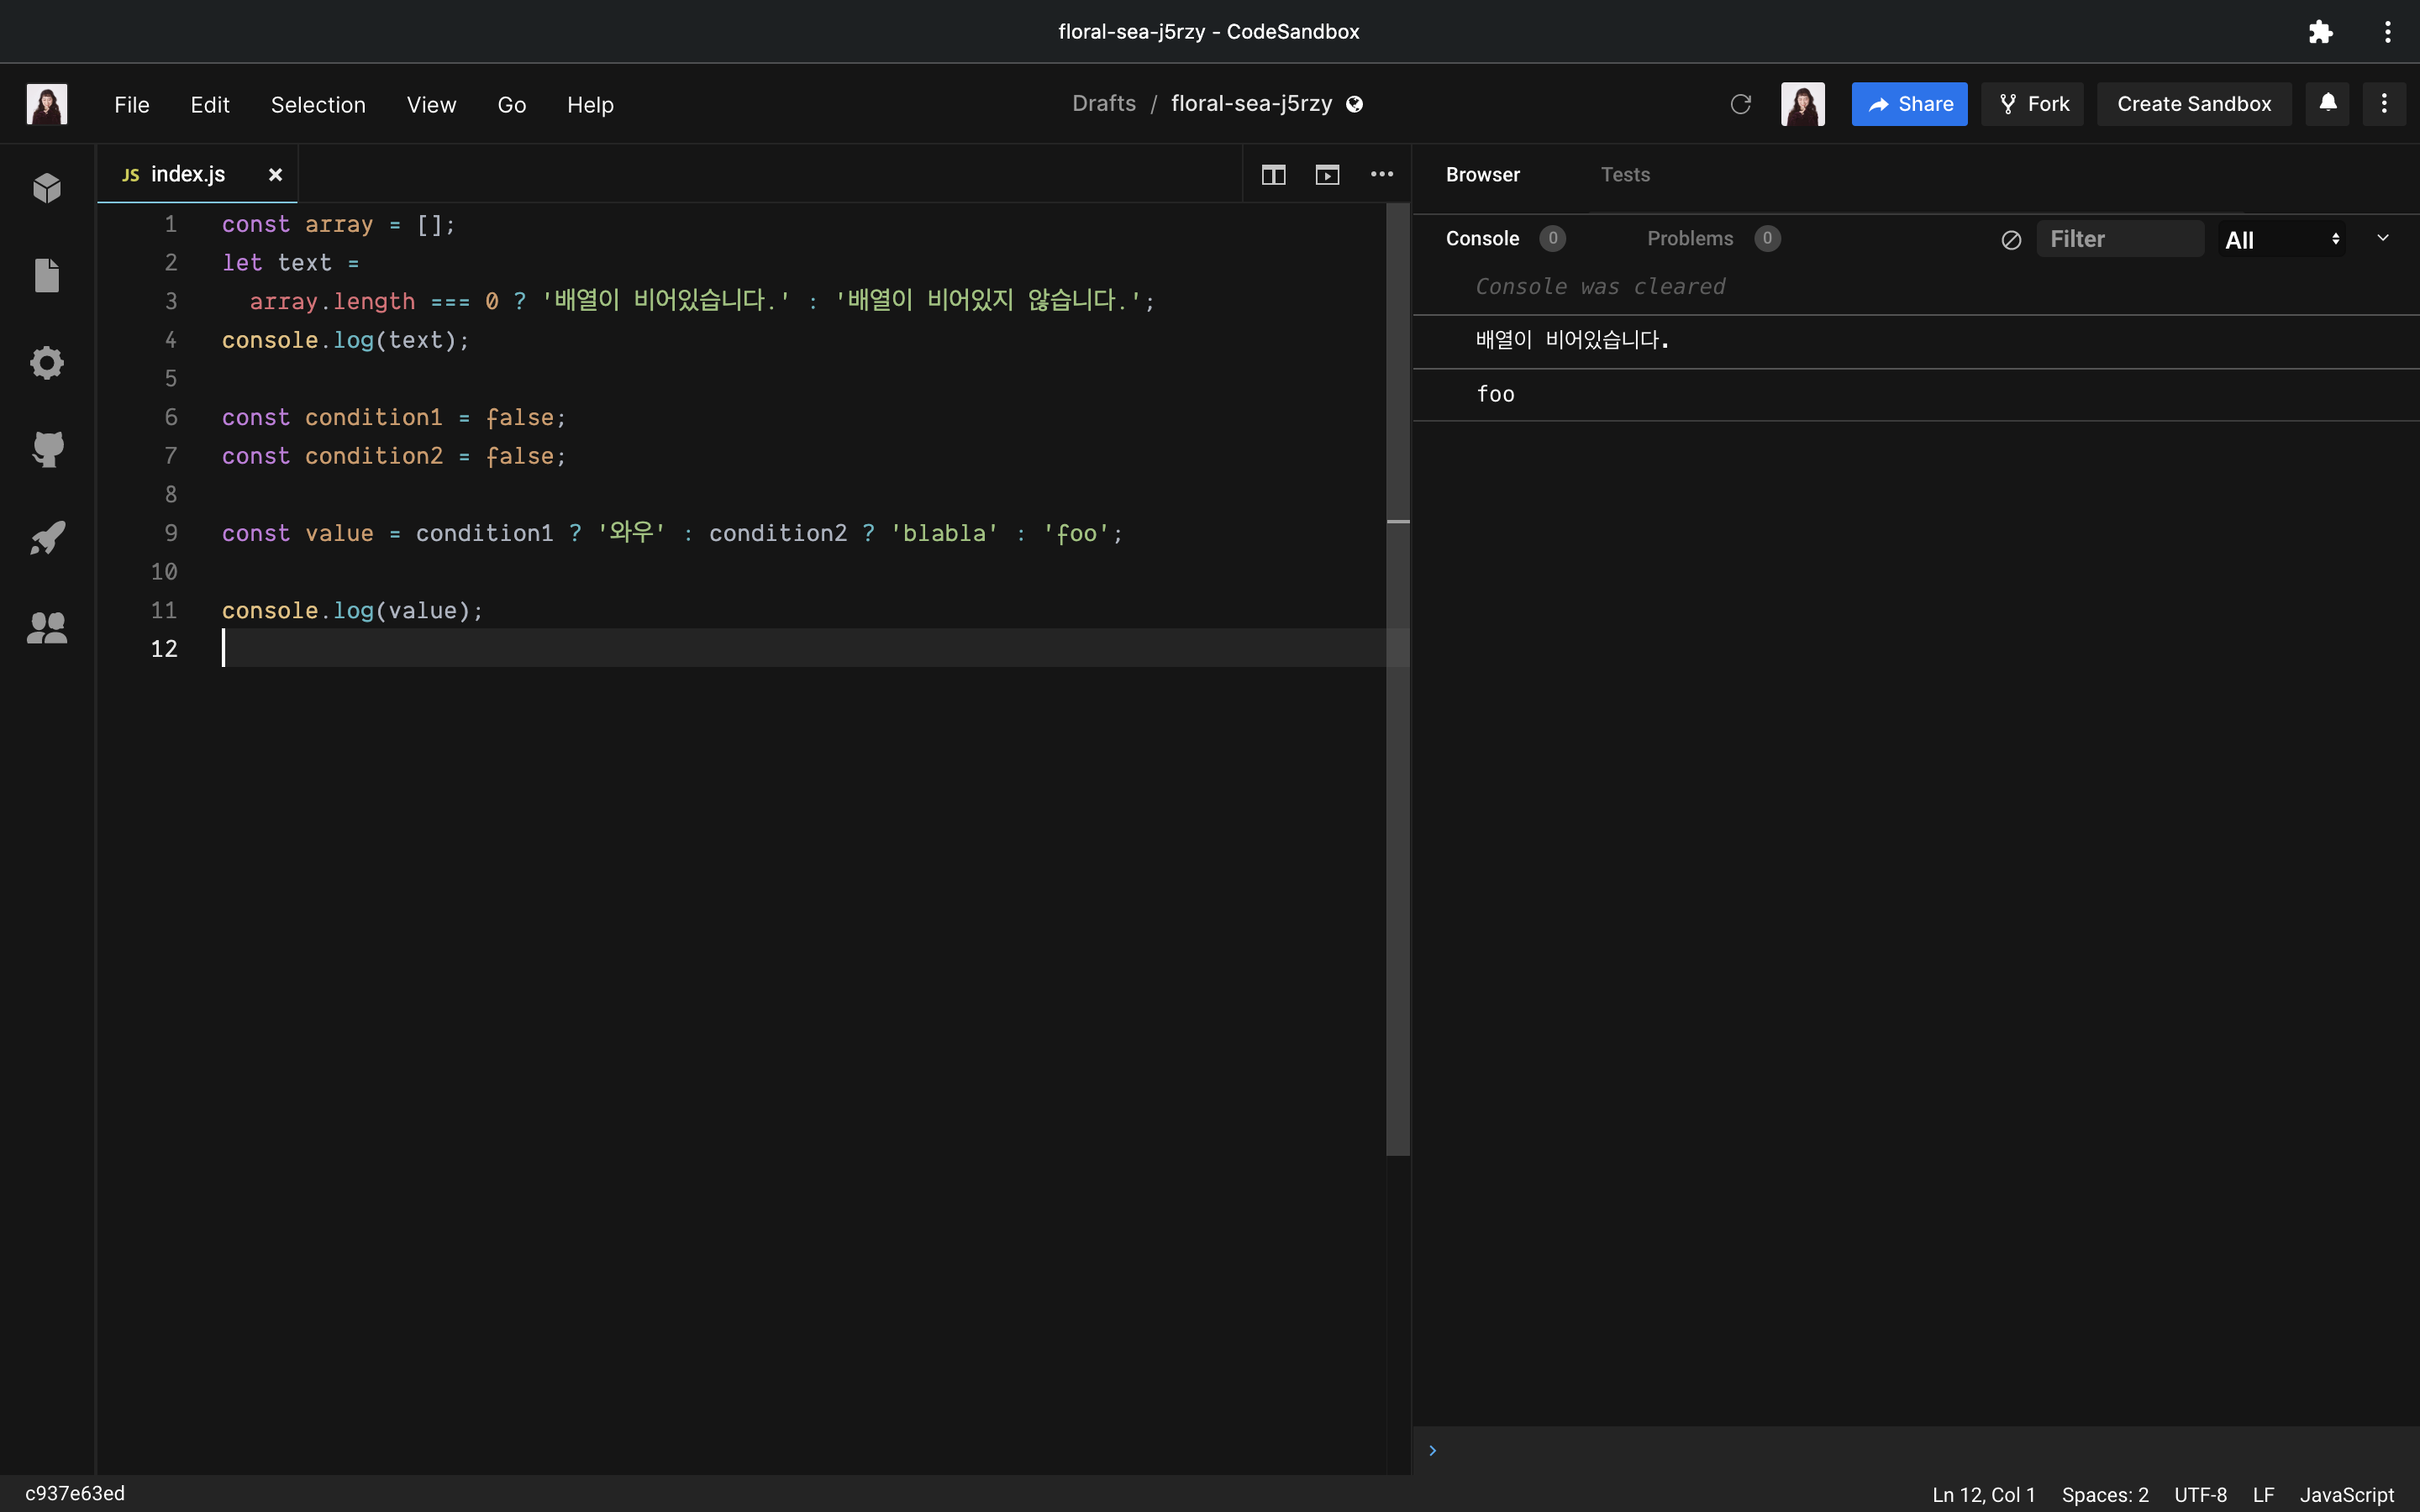Open the GitHub sidebar panel
Screen dimensions: 2420x1512
click(x=47, y=450)
